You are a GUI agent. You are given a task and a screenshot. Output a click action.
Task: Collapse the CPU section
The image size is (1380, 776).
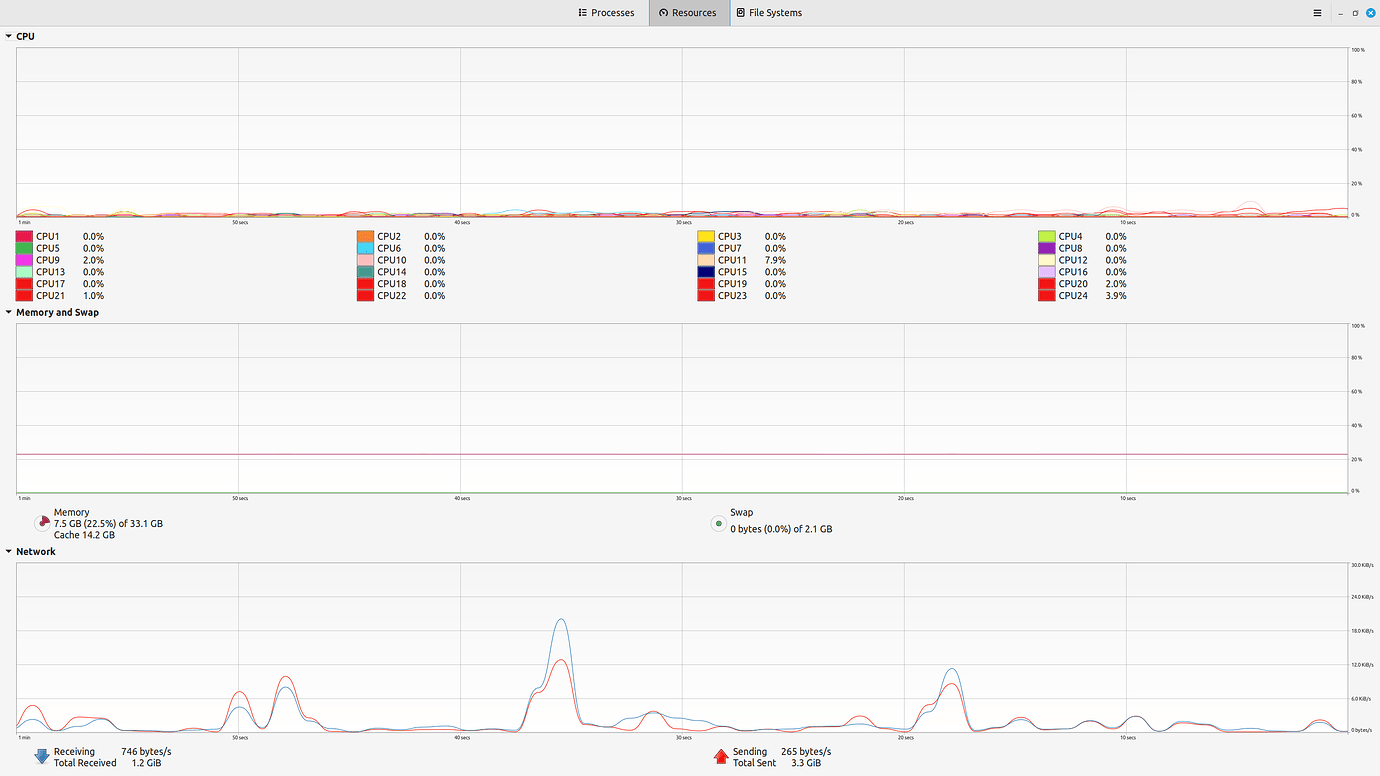(x=7, y=35)
